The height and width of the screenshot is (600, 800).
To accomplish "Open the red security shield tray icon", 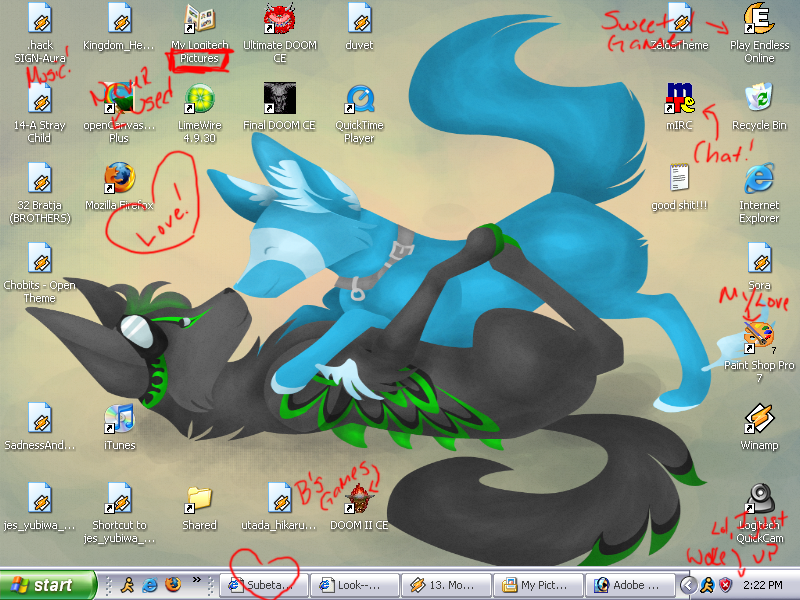I will tap(725, 585).
